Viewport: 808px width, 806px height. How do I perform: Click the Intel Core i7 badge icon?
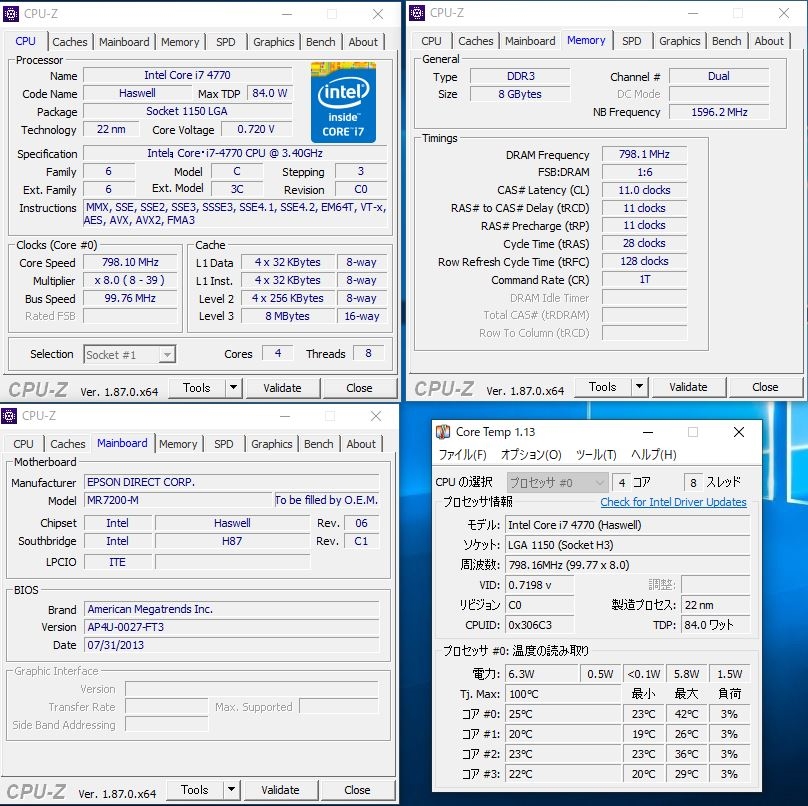point(343,103)
